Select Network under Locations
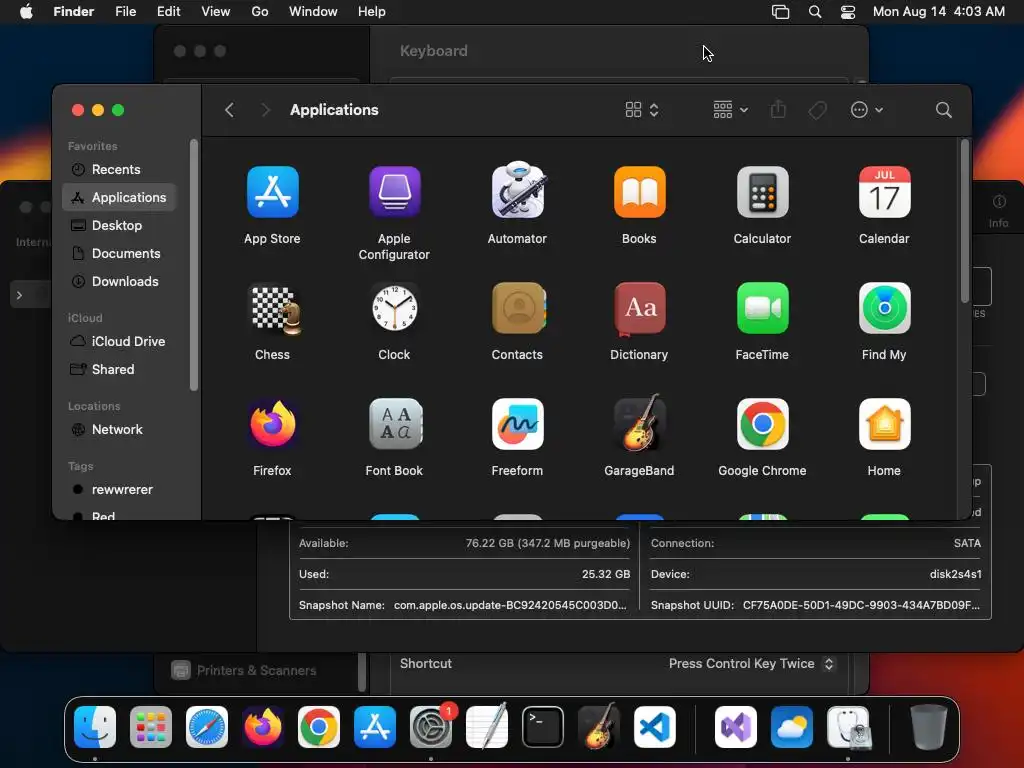 pyautogui.click(x=119, y=430)
